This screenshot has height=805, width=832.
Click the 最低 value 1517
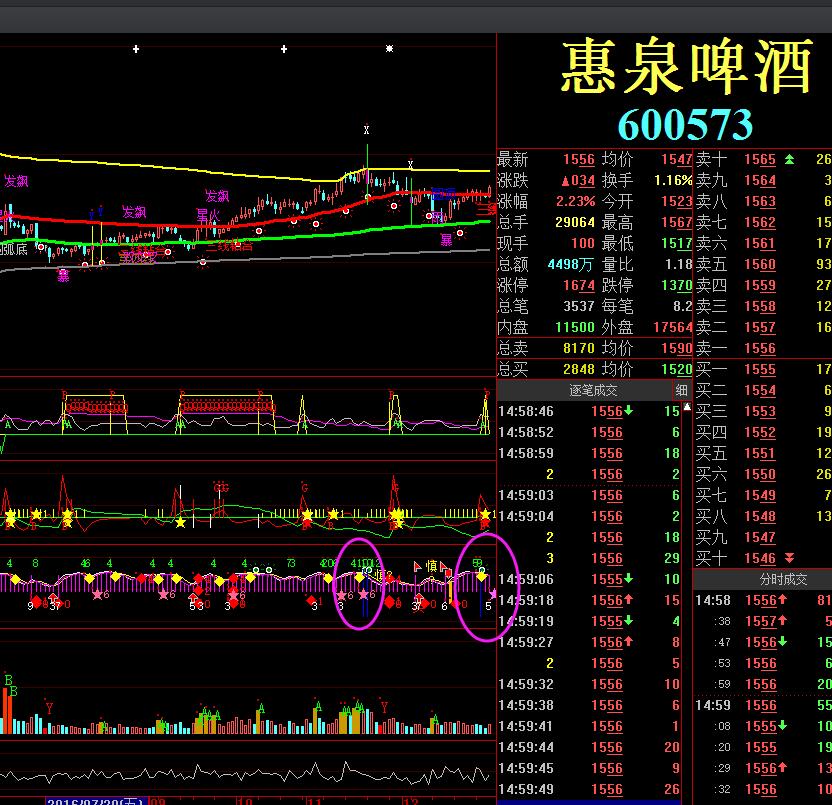tap(677, 244)
